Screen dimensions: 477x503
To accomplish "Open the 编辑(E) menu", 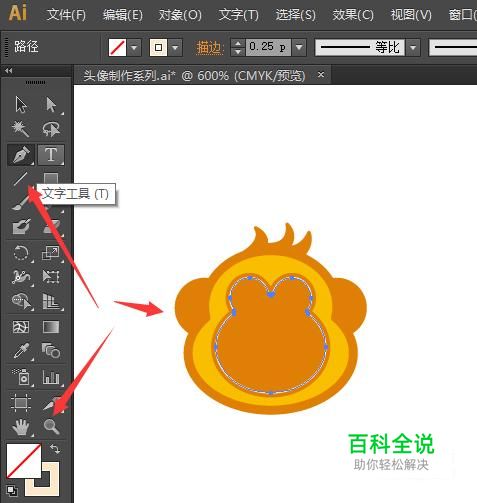I will tap(123, 15).
